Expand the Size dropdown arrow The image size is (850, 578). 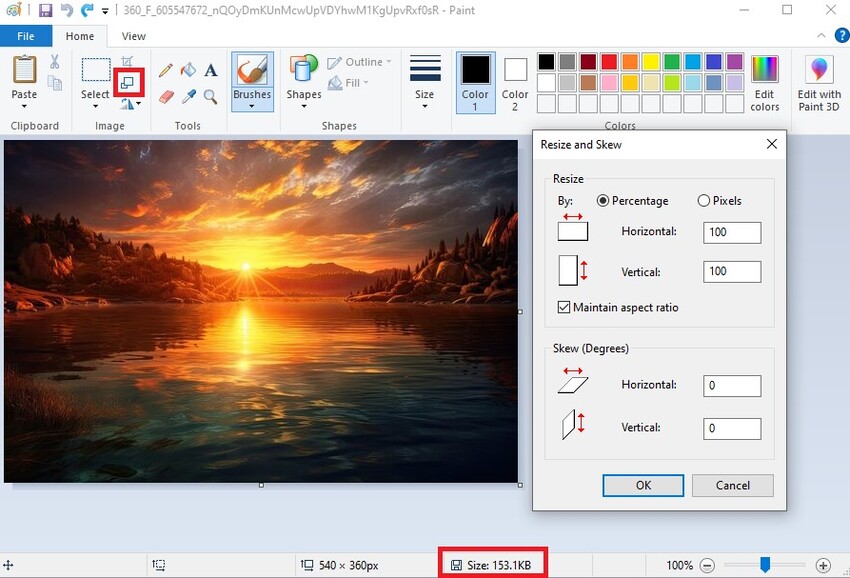coord(425,106)
